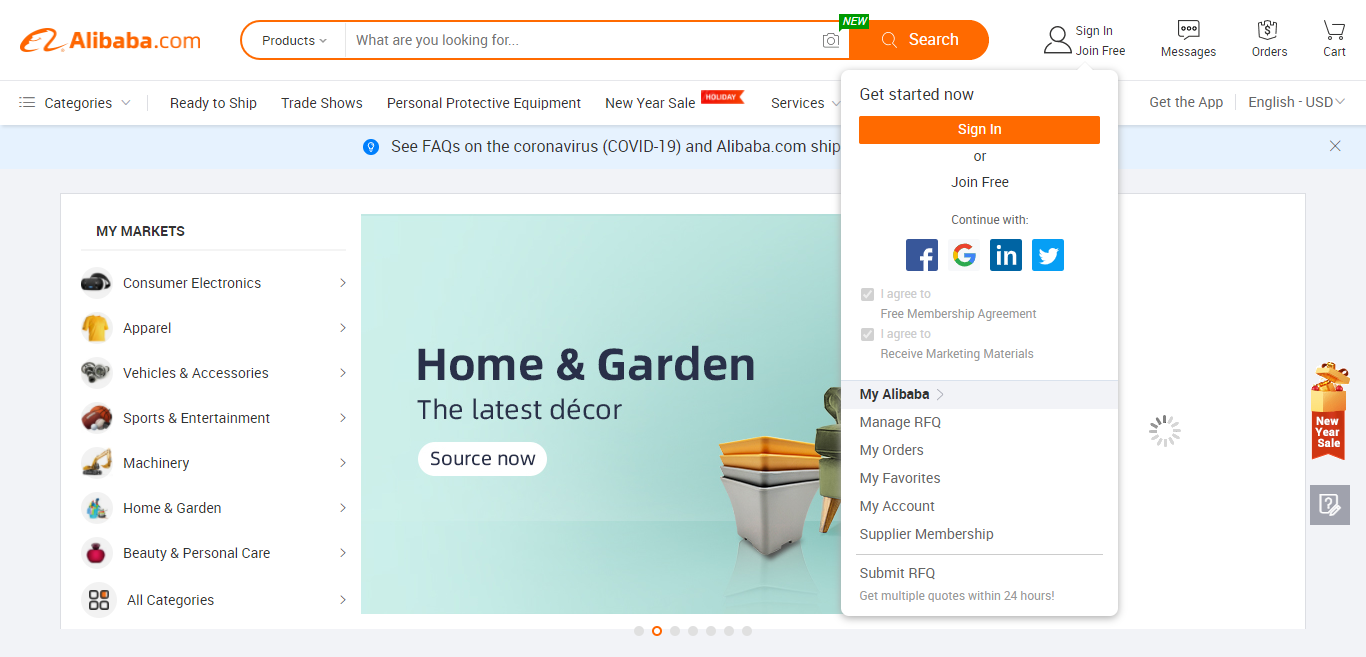
Task: Open the Products search type dropdown
Action: point(294,40)
